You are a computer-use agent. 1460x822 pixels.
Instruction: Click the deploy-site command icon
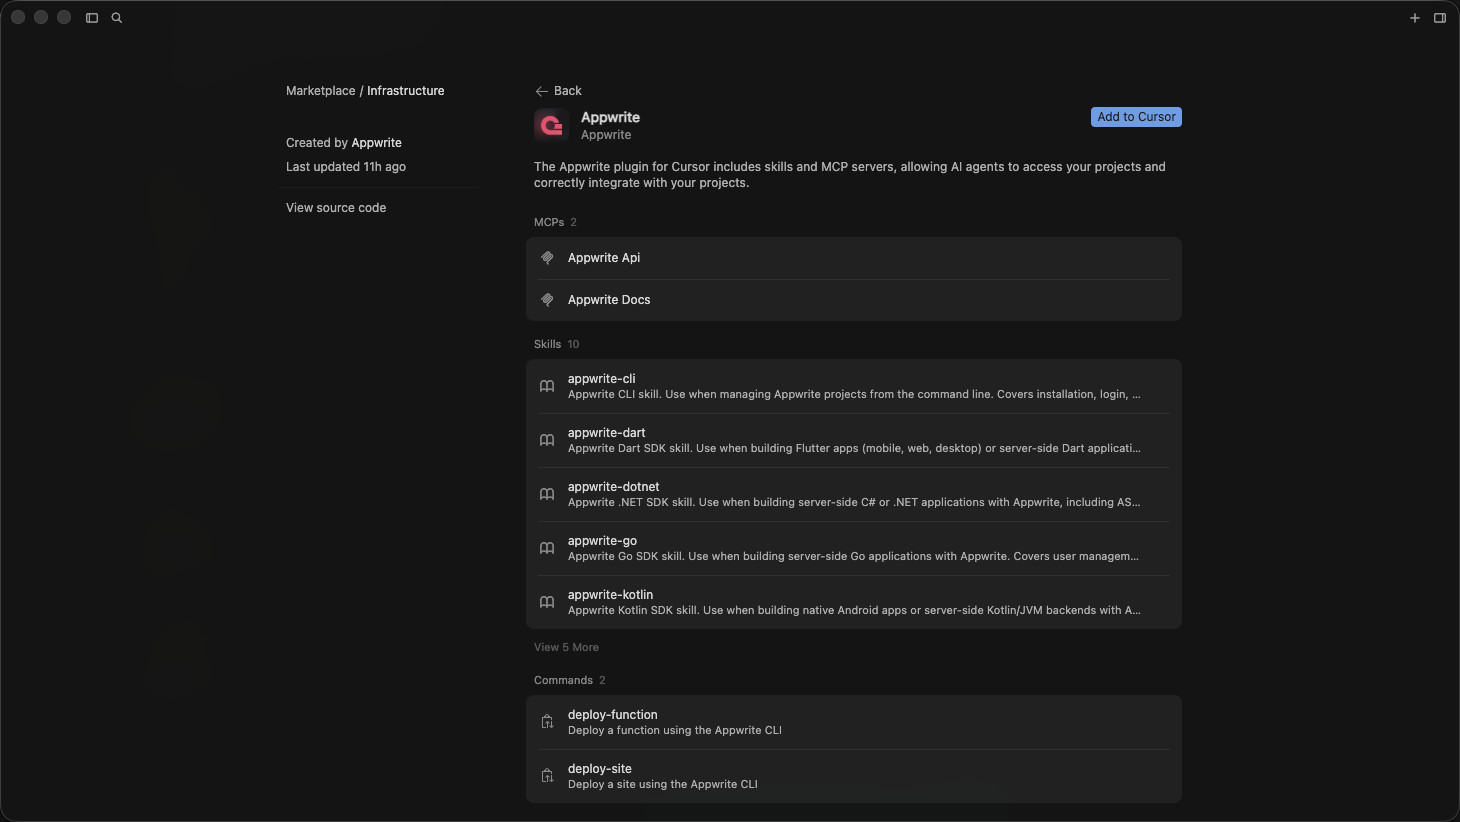[547, 775]
